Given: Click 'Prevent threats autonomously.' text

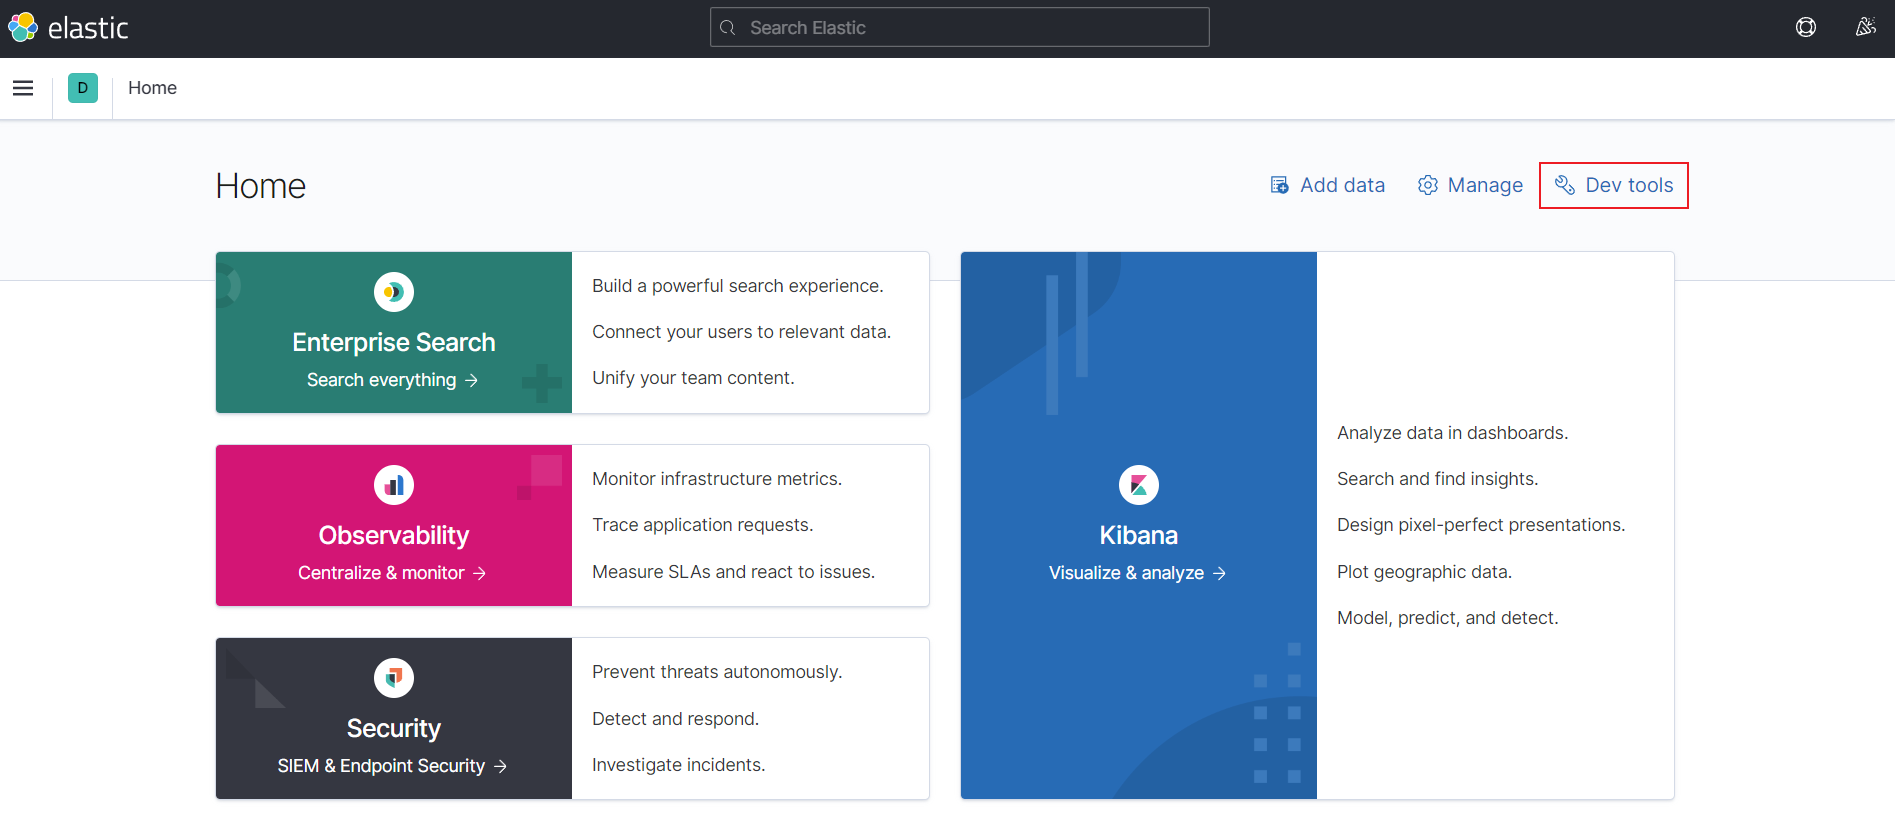Looking at the screenshot, I should (x=717, y=672).
